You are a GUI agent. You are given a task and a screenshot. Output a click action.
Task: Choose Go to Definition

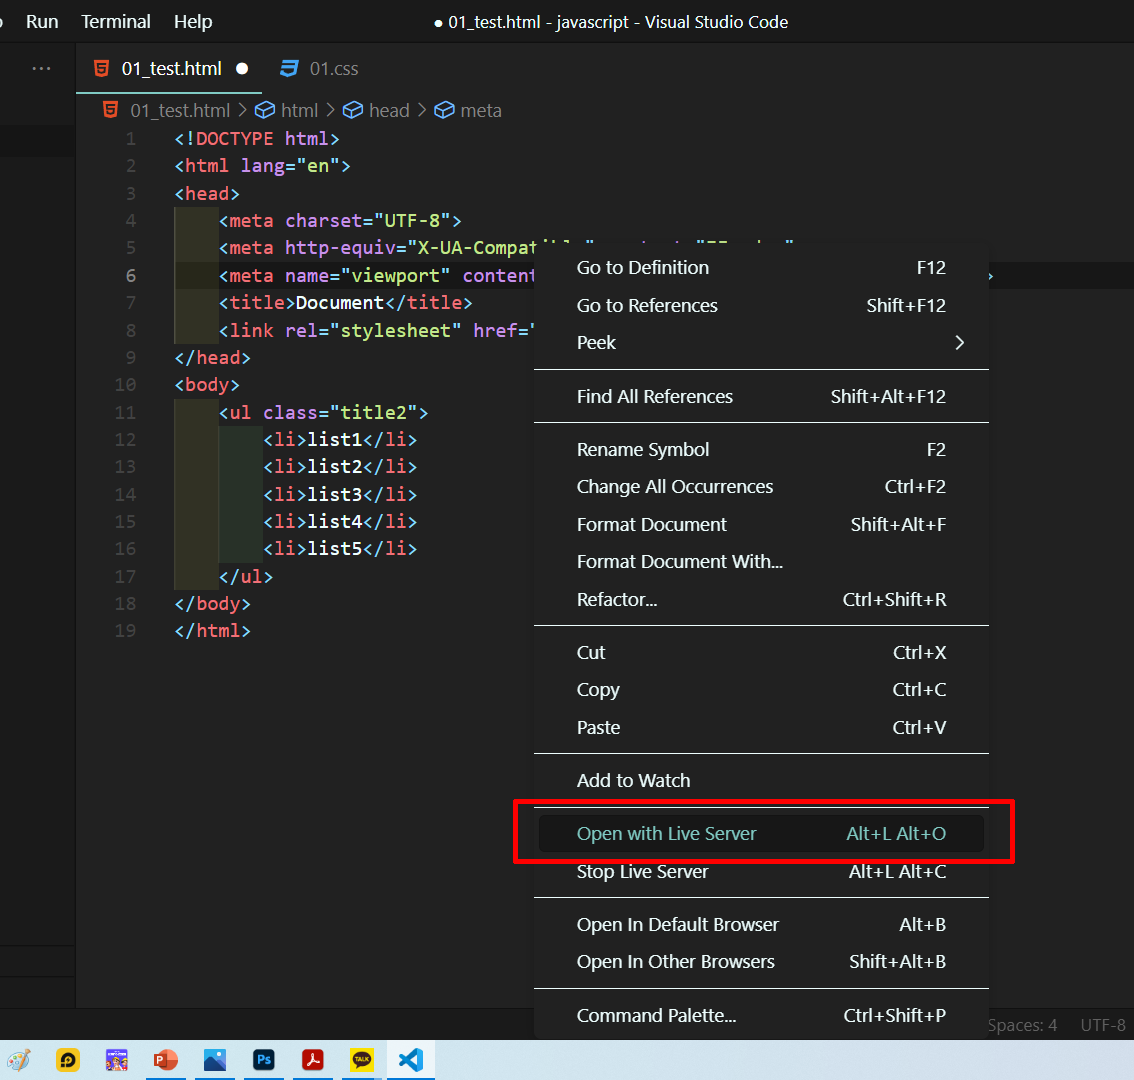tap(761, 268)
